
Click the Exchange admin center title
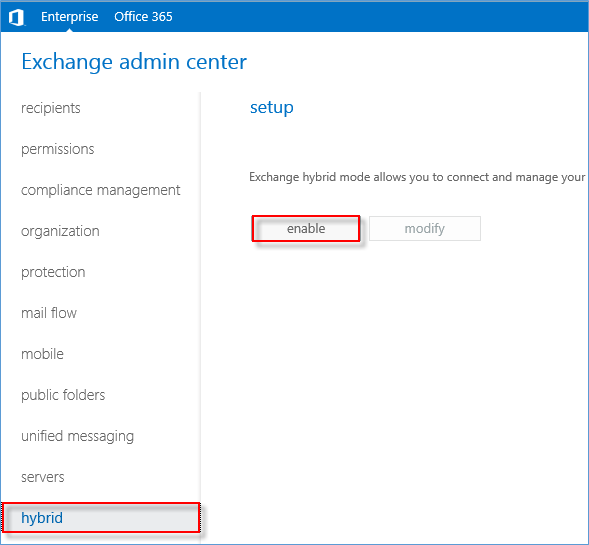click(x=134, y=62)
